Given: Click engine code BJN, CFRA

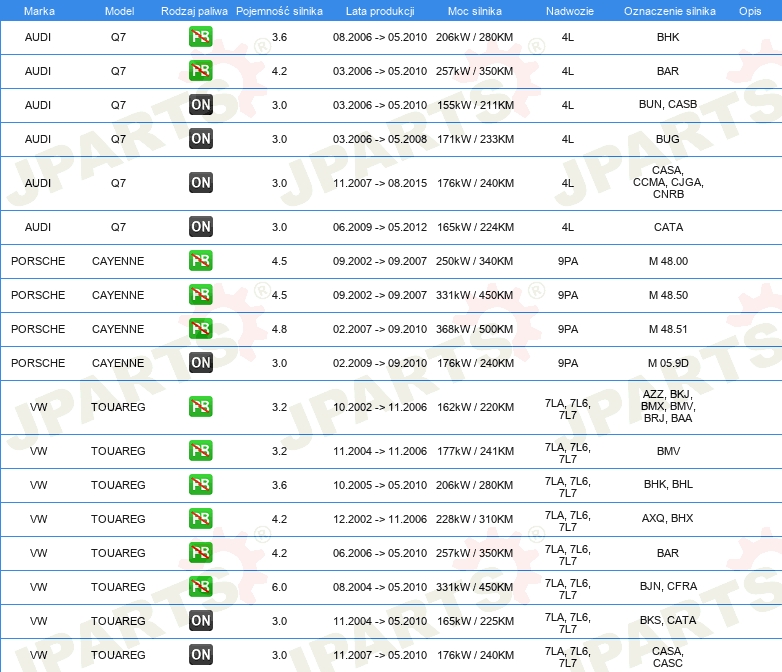Looking at the screenshot, I should click(668, 586).
